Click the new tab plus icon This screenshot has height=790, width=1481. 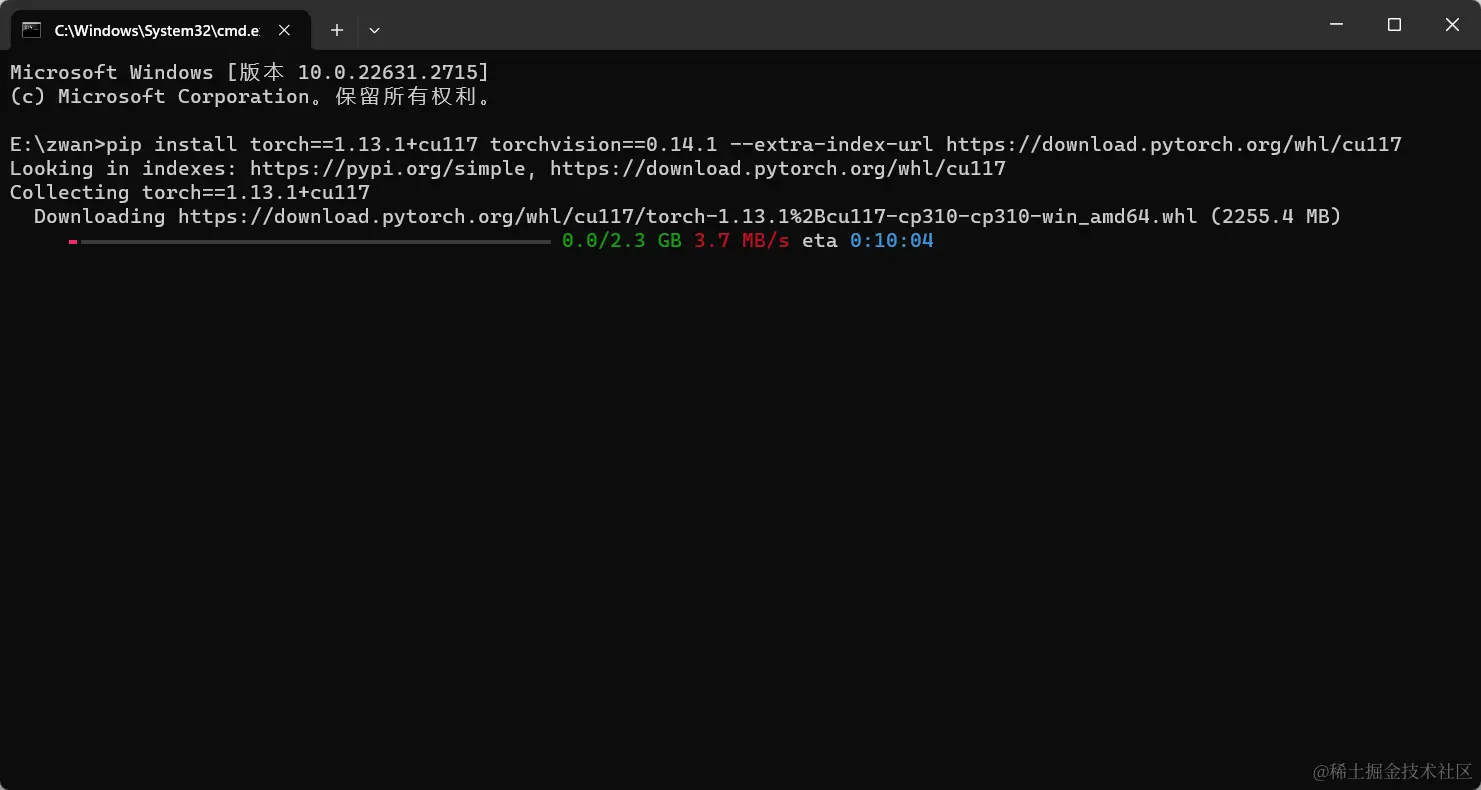pyautogui.click(x=336, y=30)
